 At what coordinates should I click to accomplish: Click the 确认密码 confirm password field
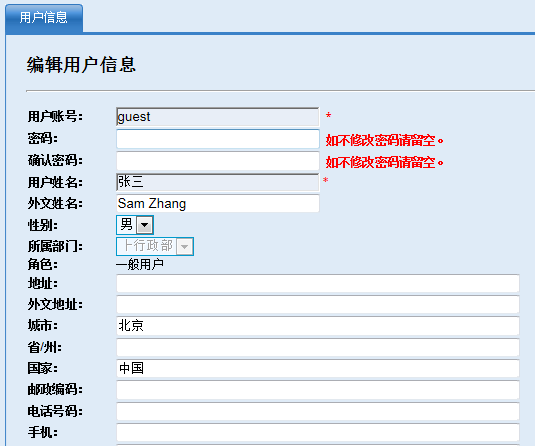coord(218,161)
